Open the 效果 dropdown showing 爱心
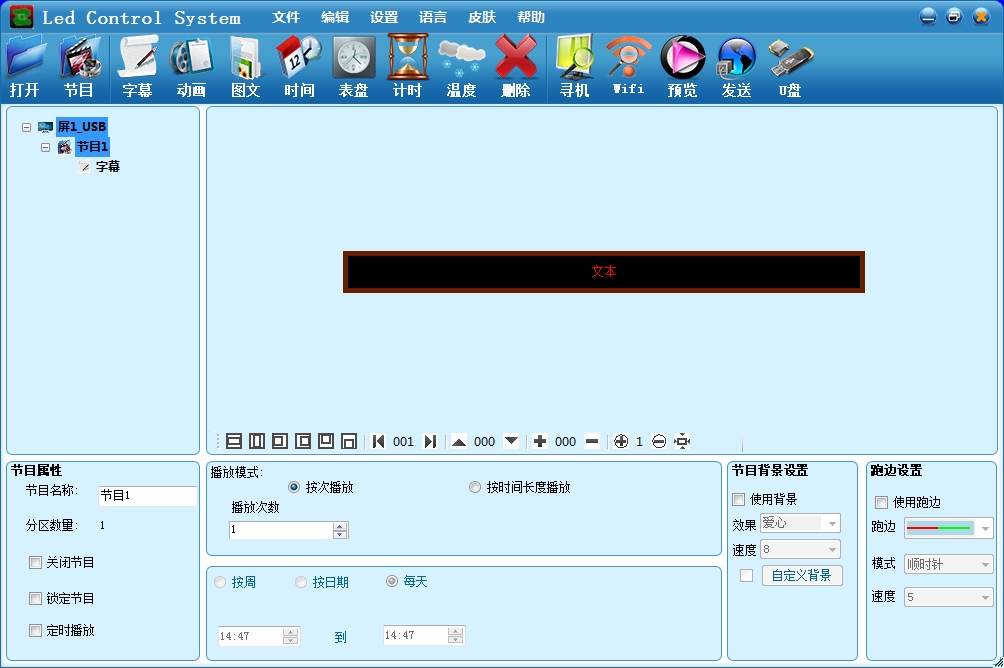1004x668 pixels. coord(800,523)
